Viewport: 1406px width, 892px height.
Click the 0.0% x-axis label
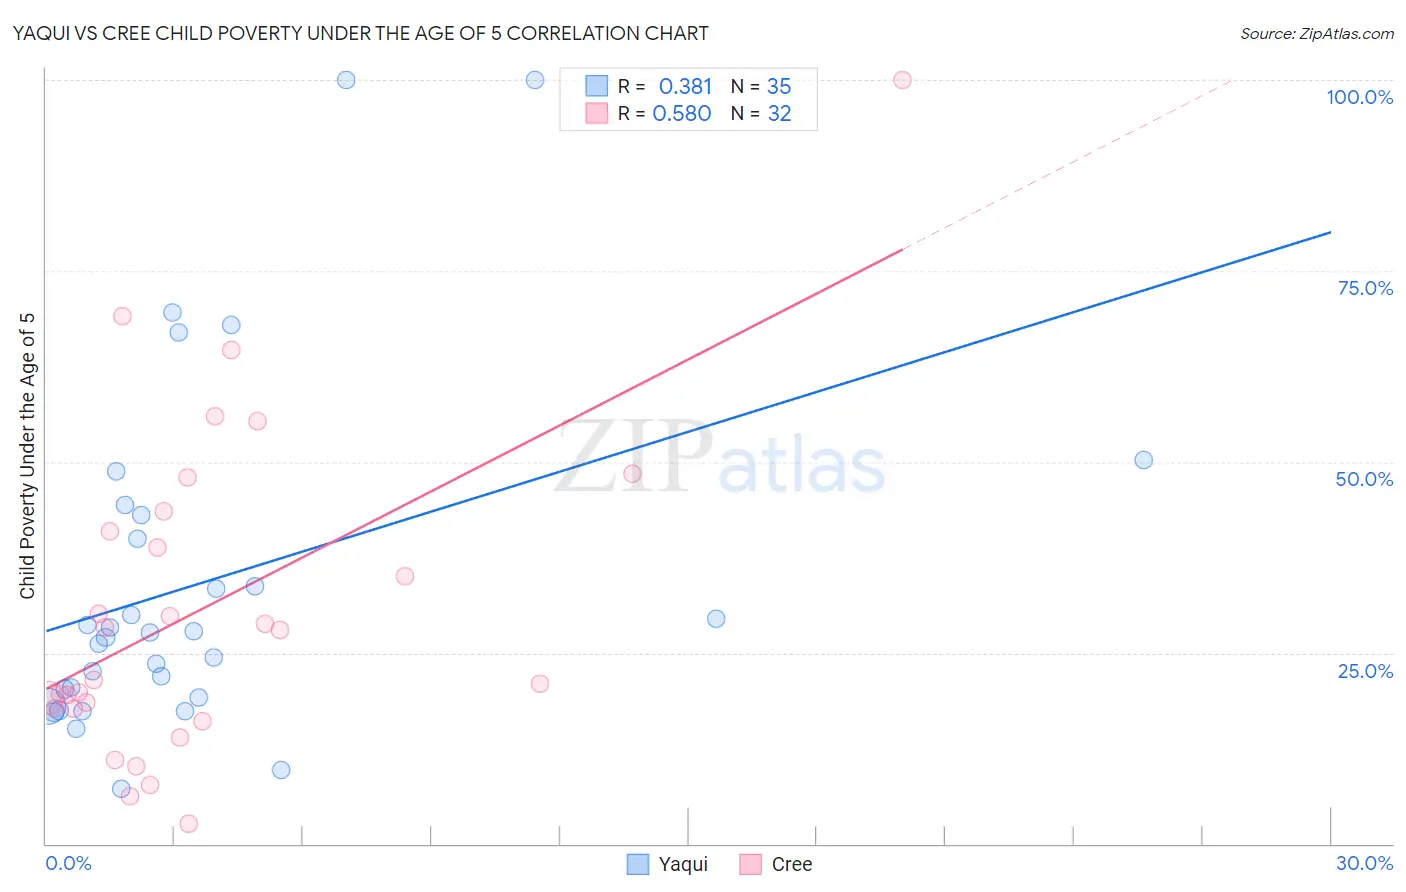pyautogui.click(x=69, y=863)
